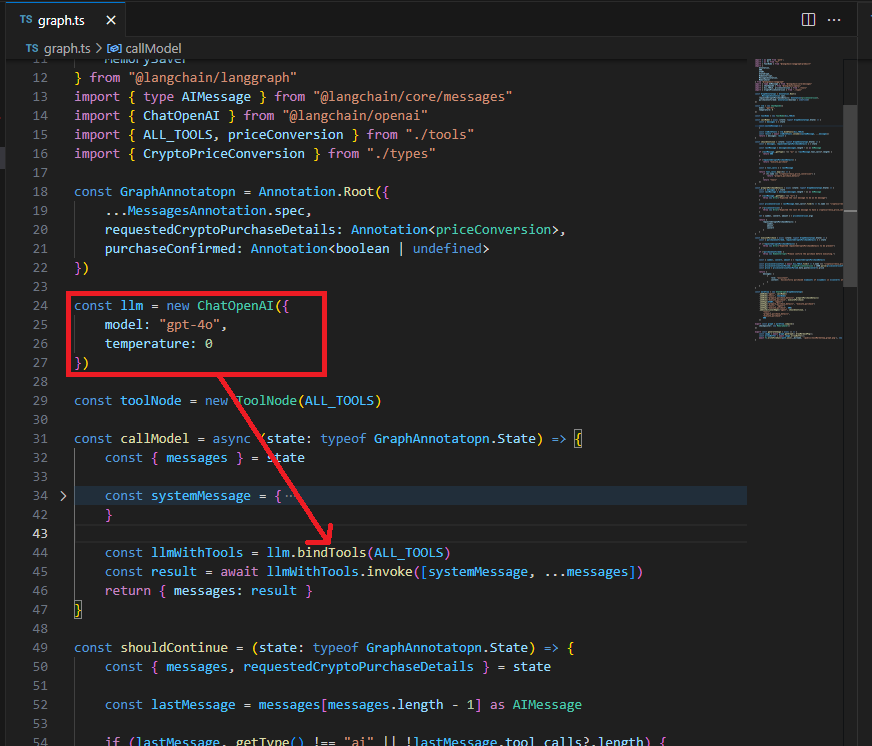Click line number 31 in the gutter

[x=40, y=438]
